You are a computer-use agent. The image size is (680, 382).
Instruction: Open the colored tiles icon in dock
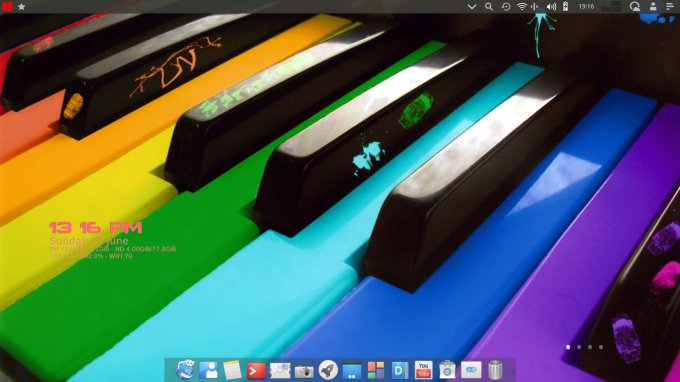click(376, 371)
